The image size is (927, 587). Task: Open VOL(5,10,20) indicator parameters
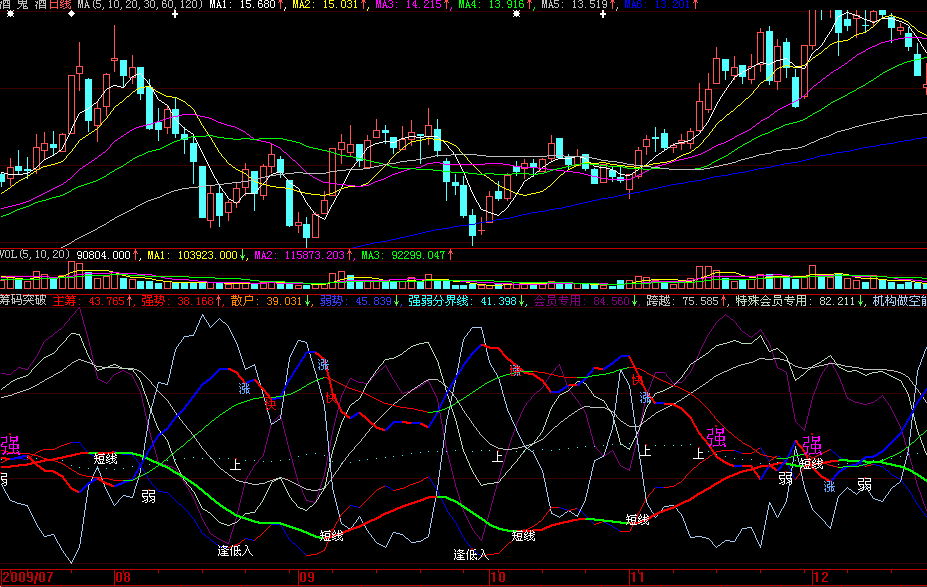(35, 255)
